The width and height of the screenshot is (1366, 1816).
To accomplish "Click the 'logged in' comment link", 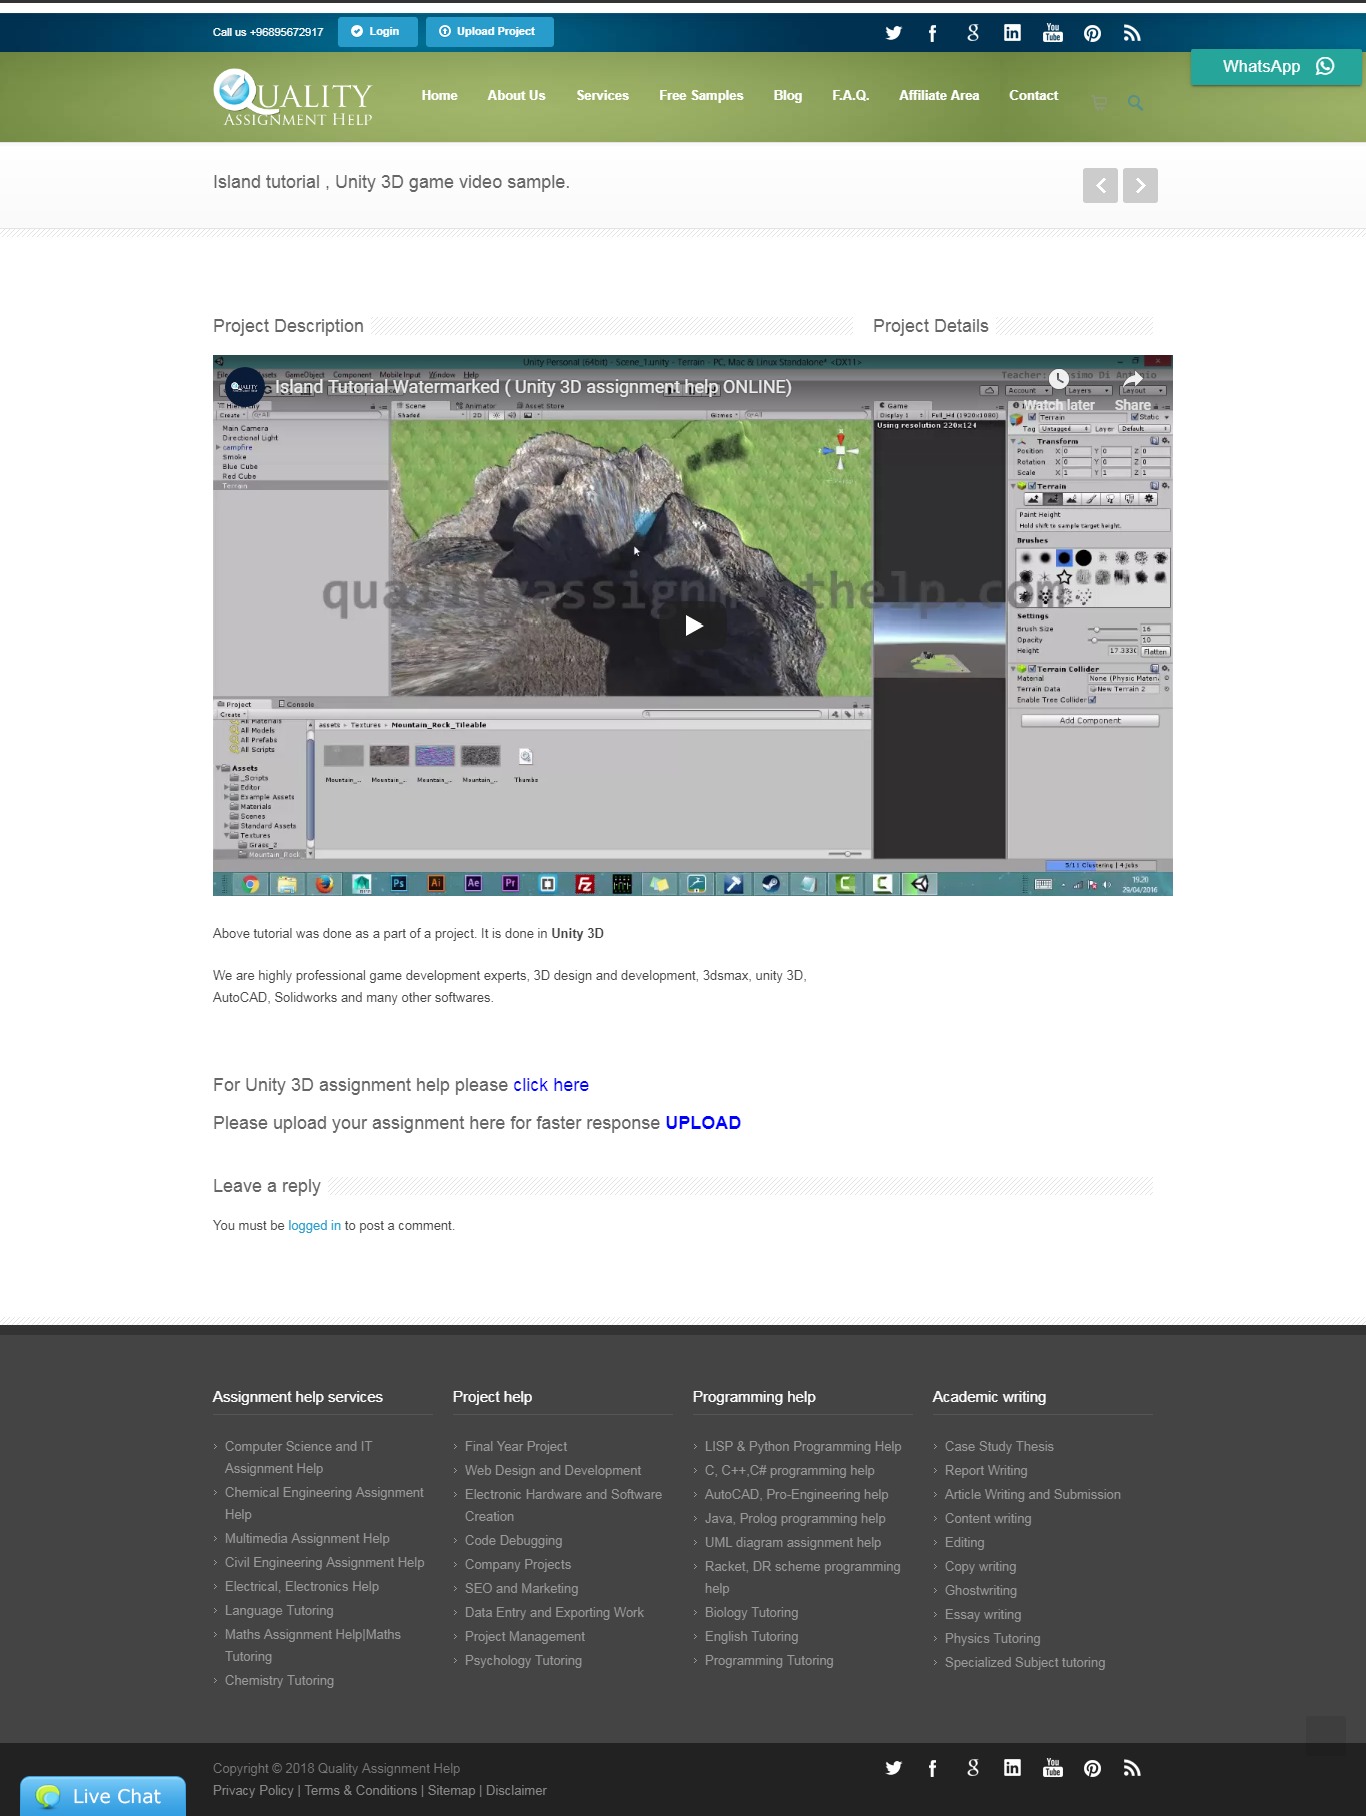I will (x=314, y=1225).
